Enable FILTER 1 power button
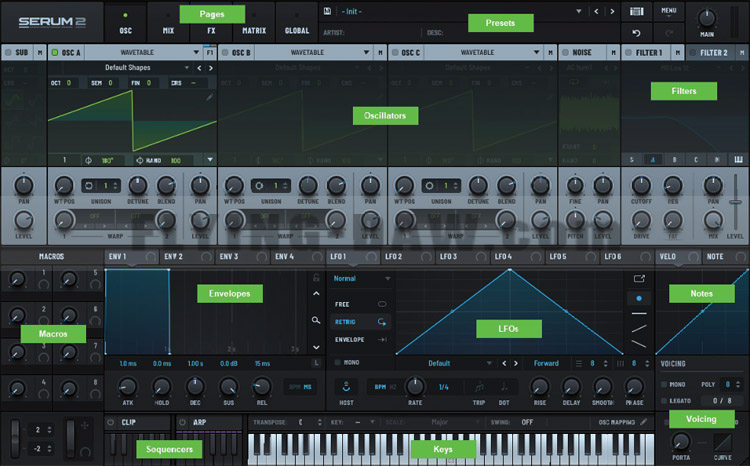750x466 pixels. click(629, 53)
